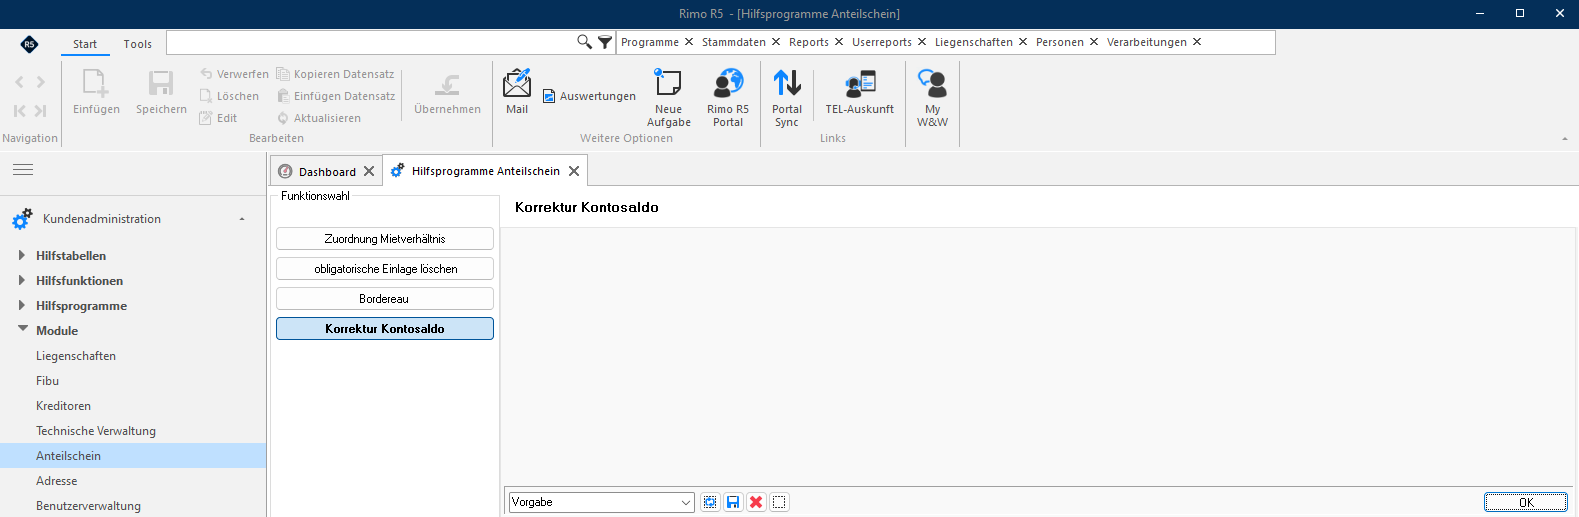Remove the Userreports search filter

point(922,42)
